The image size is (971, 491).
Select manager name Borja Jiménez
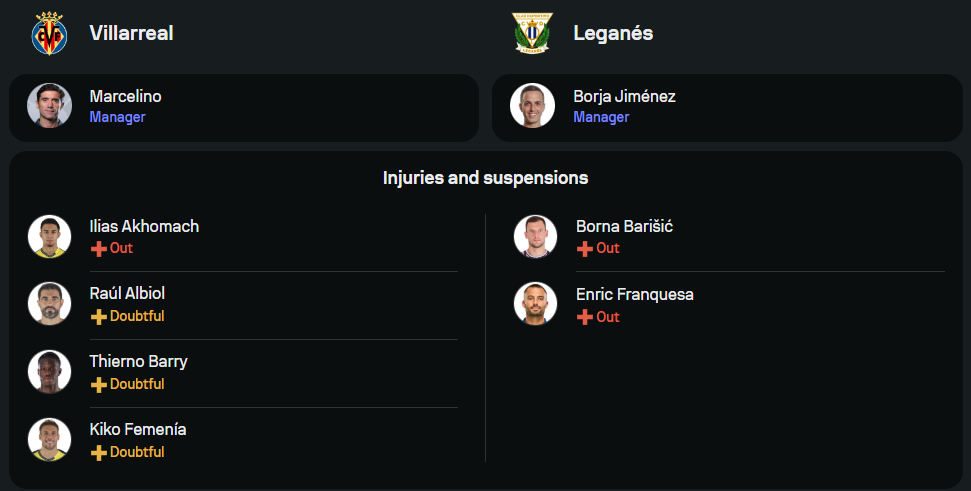click(624, 97)
